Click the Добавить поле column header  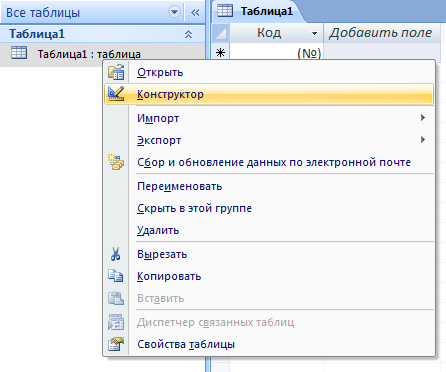[381, 33]
